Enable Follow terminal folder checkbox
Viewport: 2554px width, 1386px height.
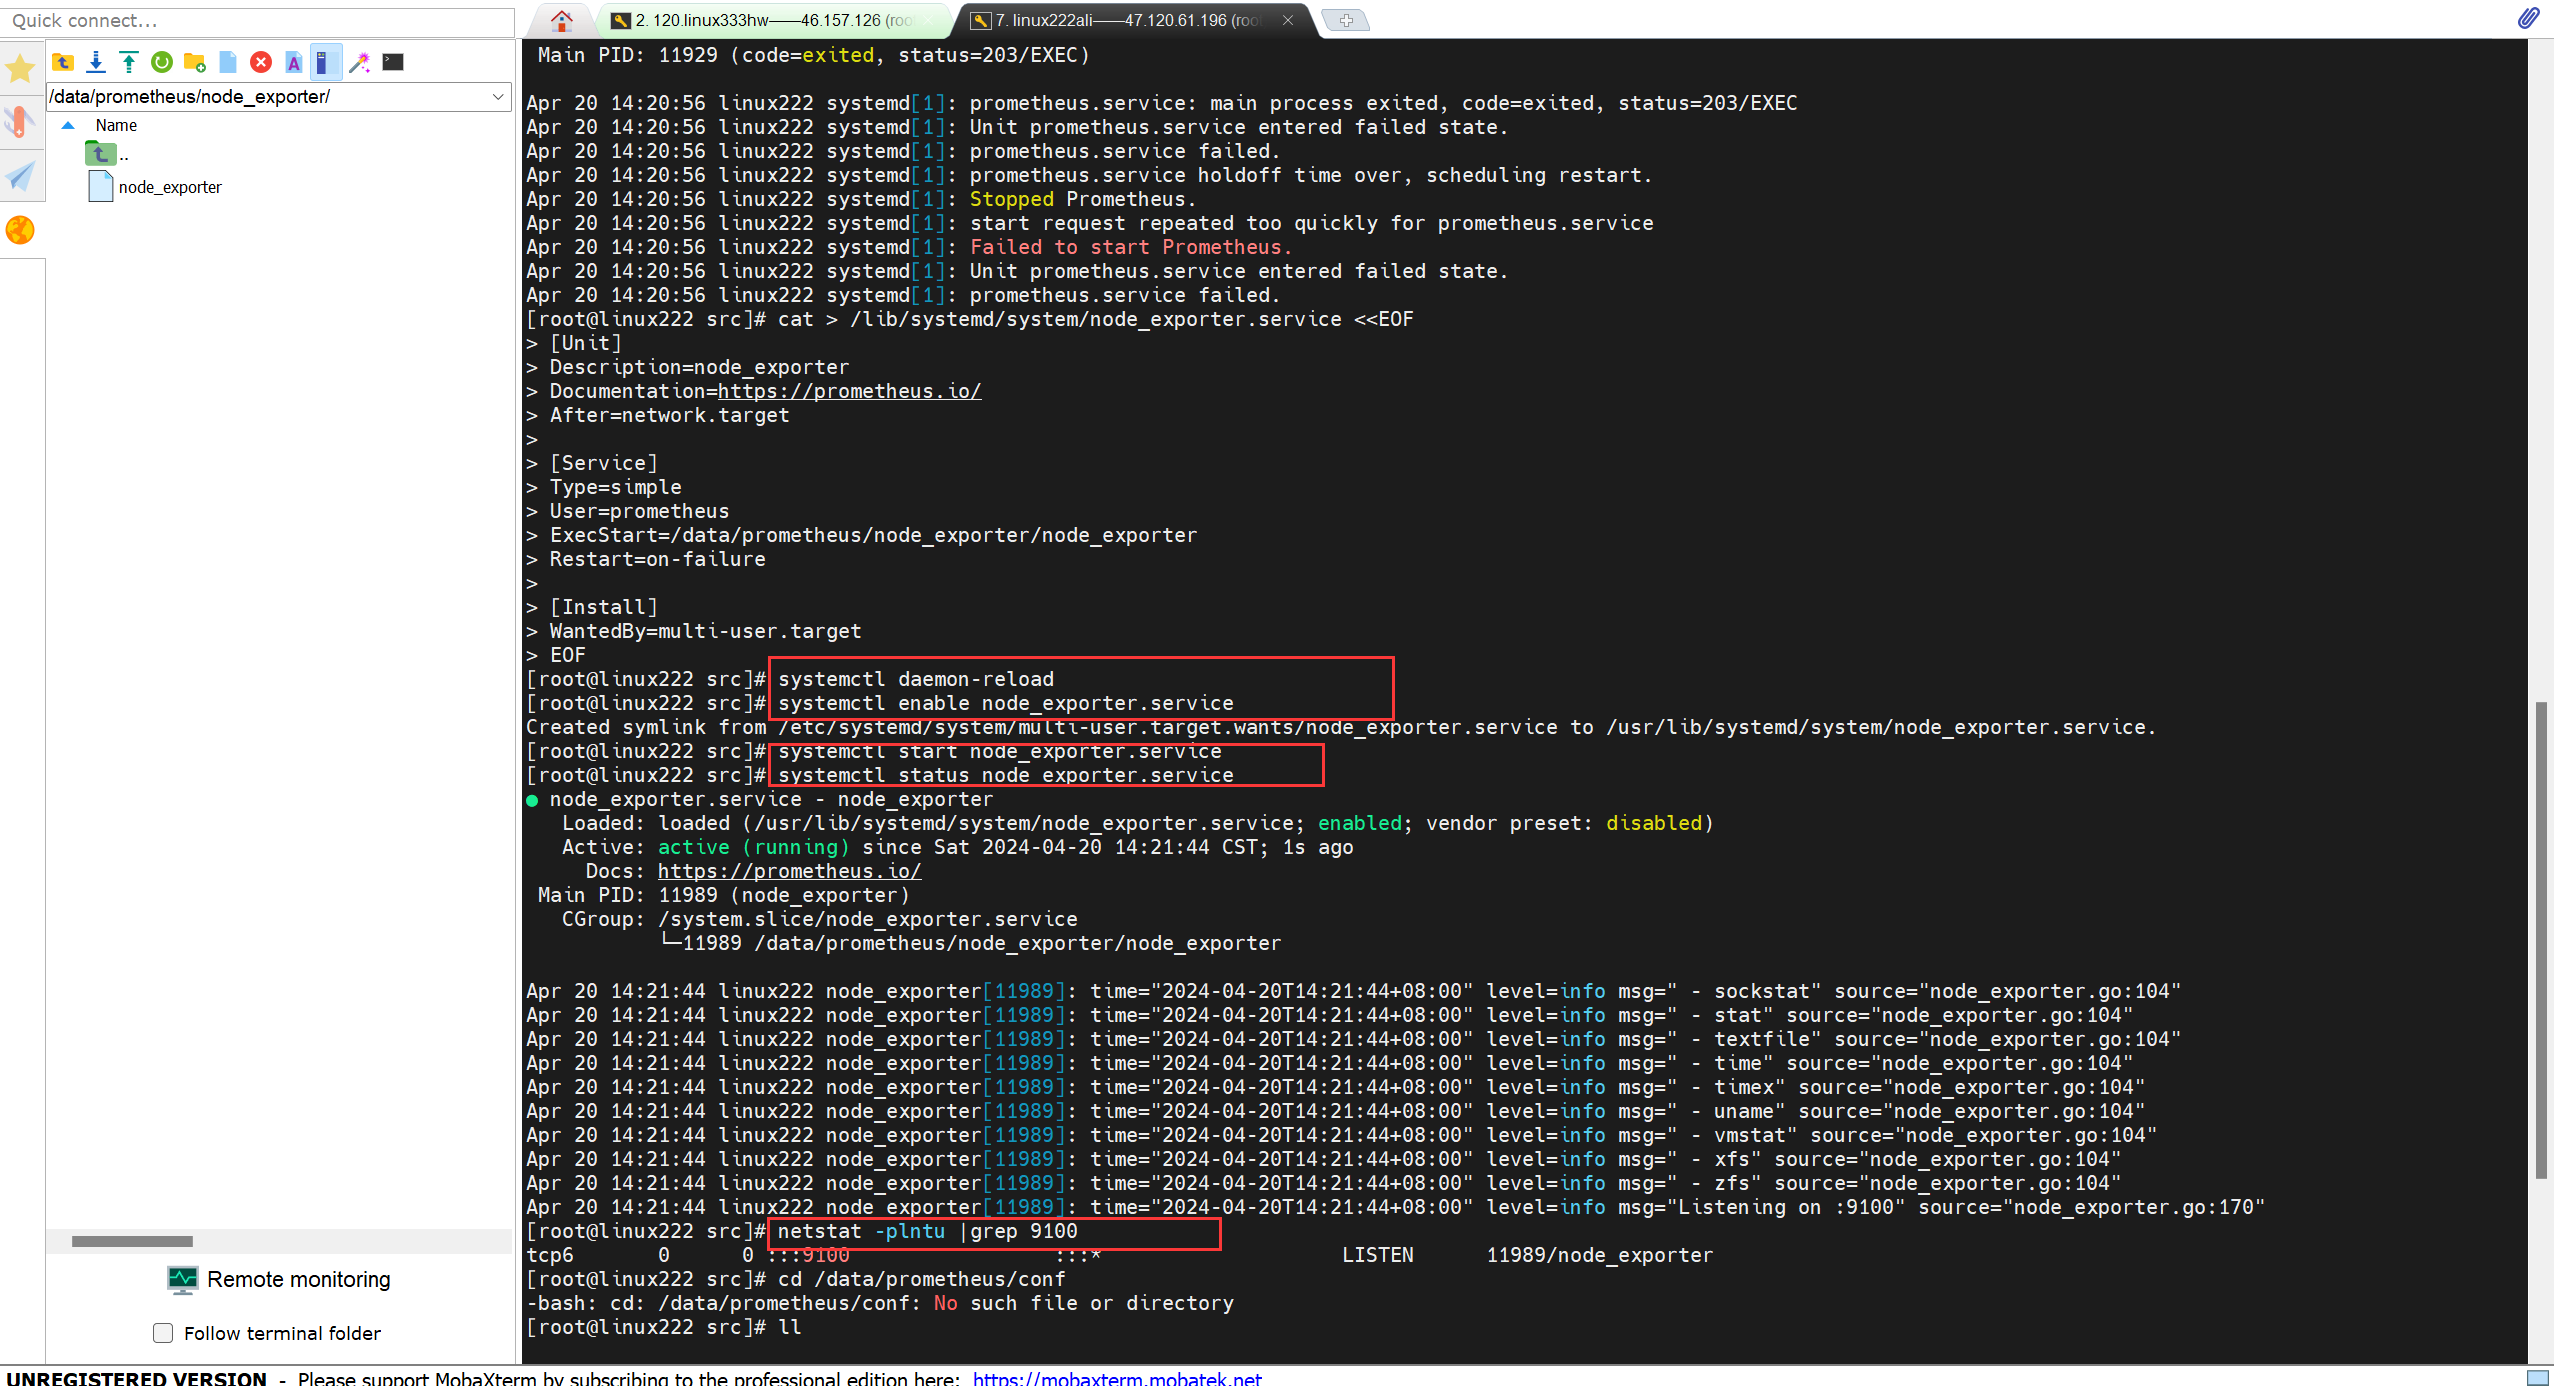163,1333
